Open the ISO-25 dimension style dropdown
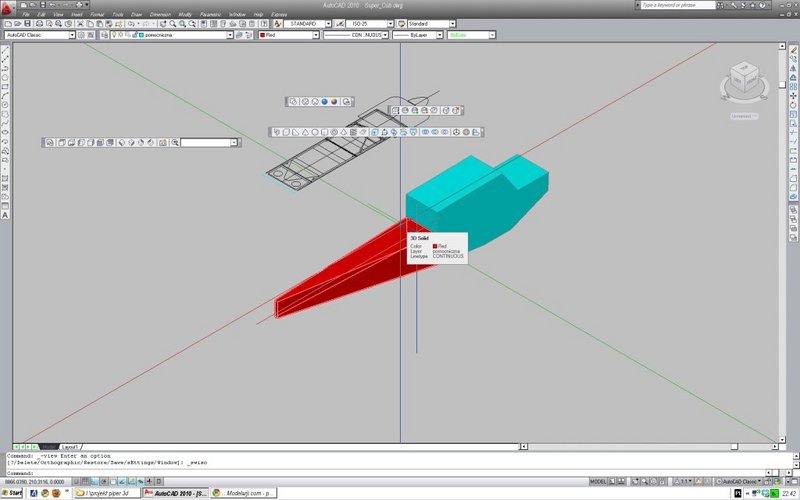 tap(390, 23)
